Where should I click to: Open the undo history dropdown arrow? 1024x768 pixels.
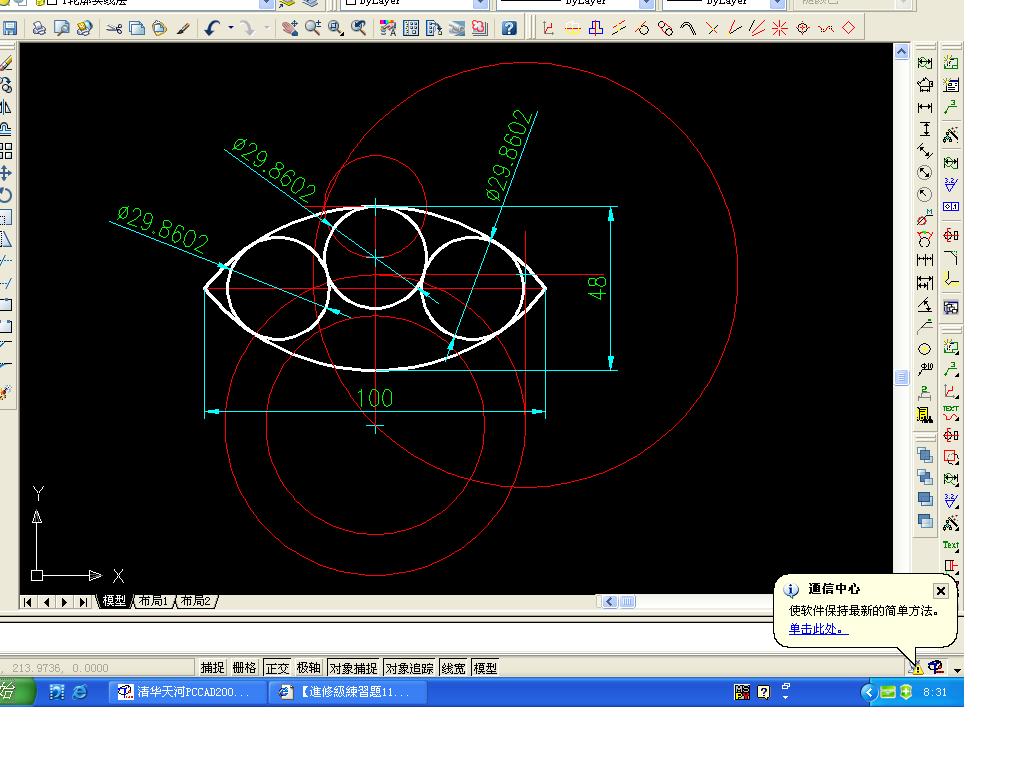point(231,28)
